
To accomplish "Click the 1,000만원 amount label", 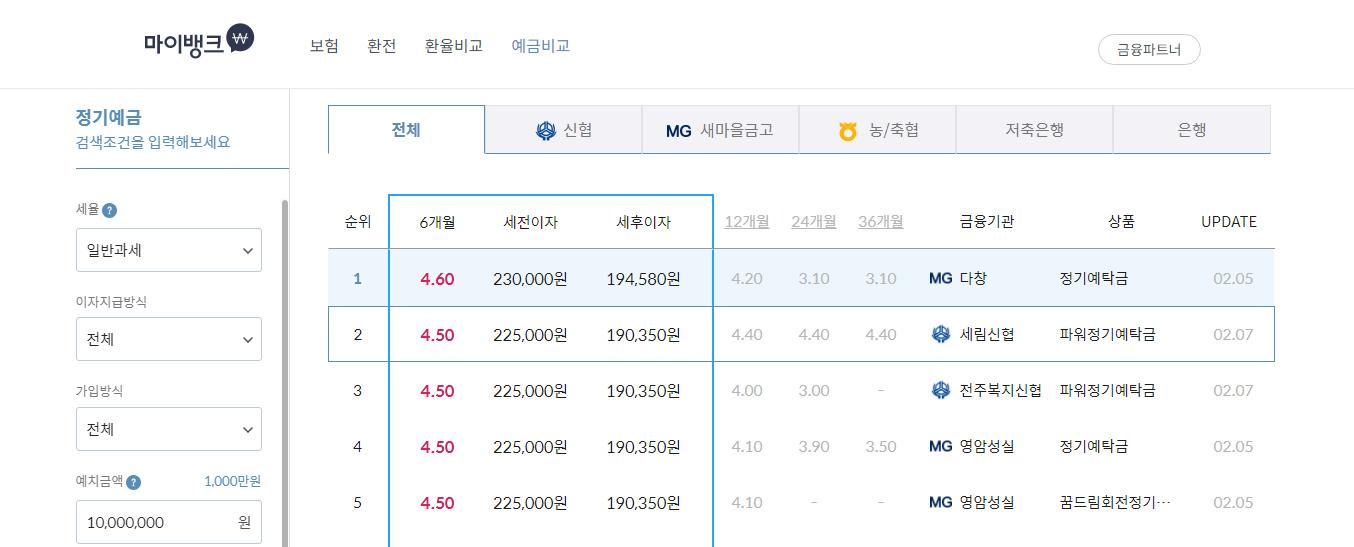I will coord(233,482).
